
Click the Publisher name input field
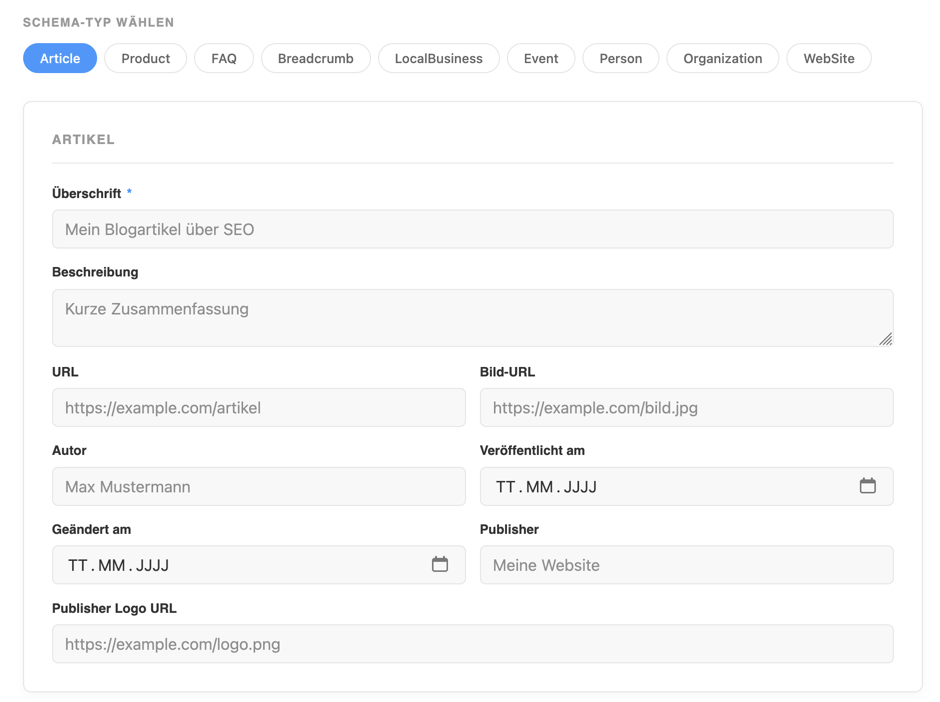pyautogui.click(x=686, y=565)
